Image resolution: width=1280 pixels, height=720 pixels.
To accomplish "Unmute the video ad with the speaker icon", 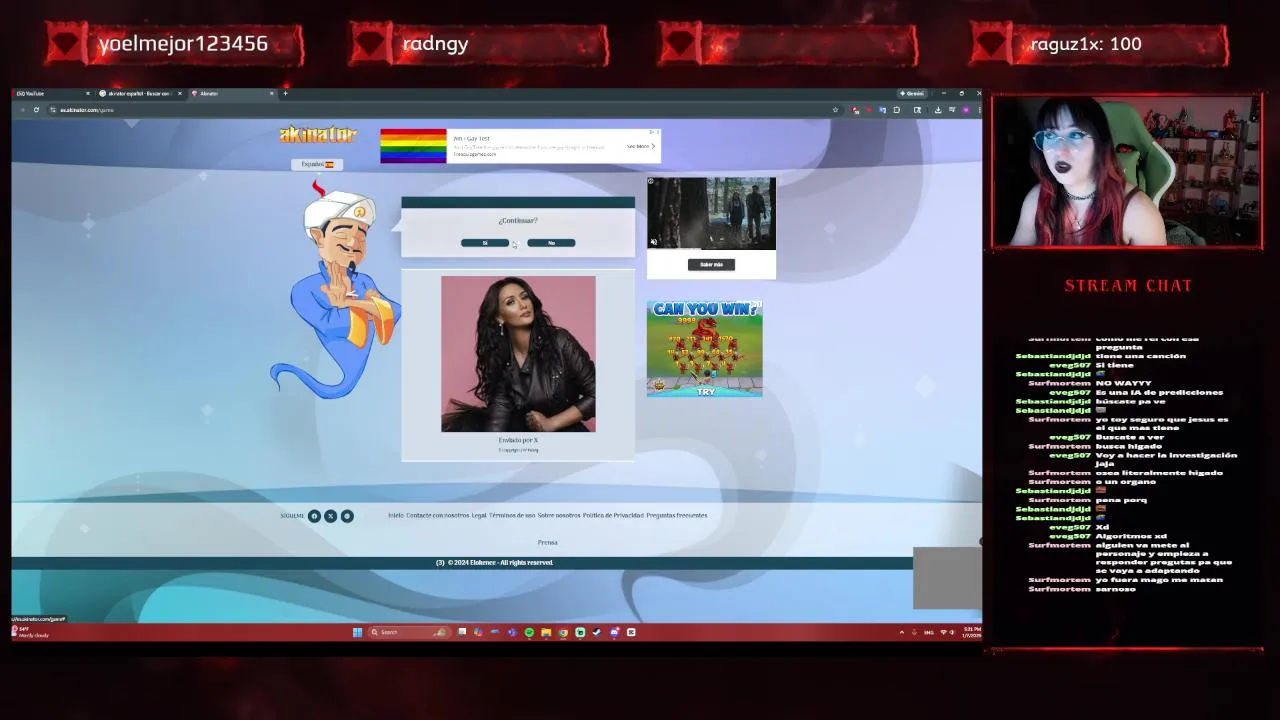I will 654,242.
